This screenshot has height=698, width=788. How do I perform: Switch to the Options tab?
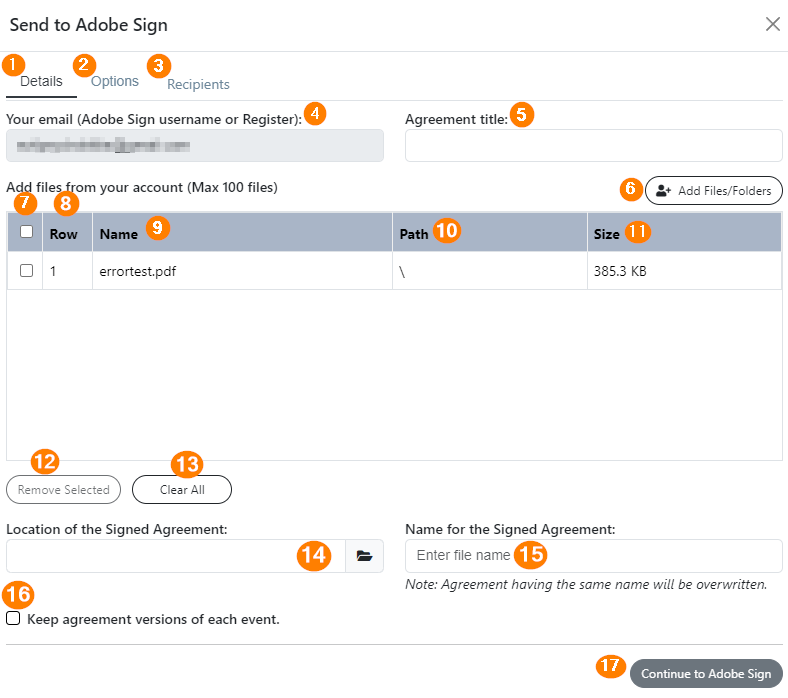point(115,81)
